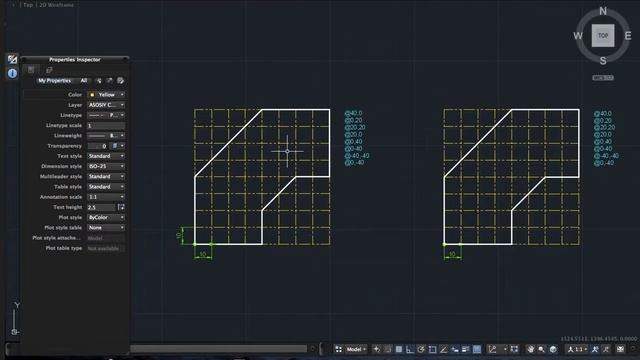Toggle grid display in status bar
The width and height of the screenshot is (640, 360).
[x=399, y=349]
